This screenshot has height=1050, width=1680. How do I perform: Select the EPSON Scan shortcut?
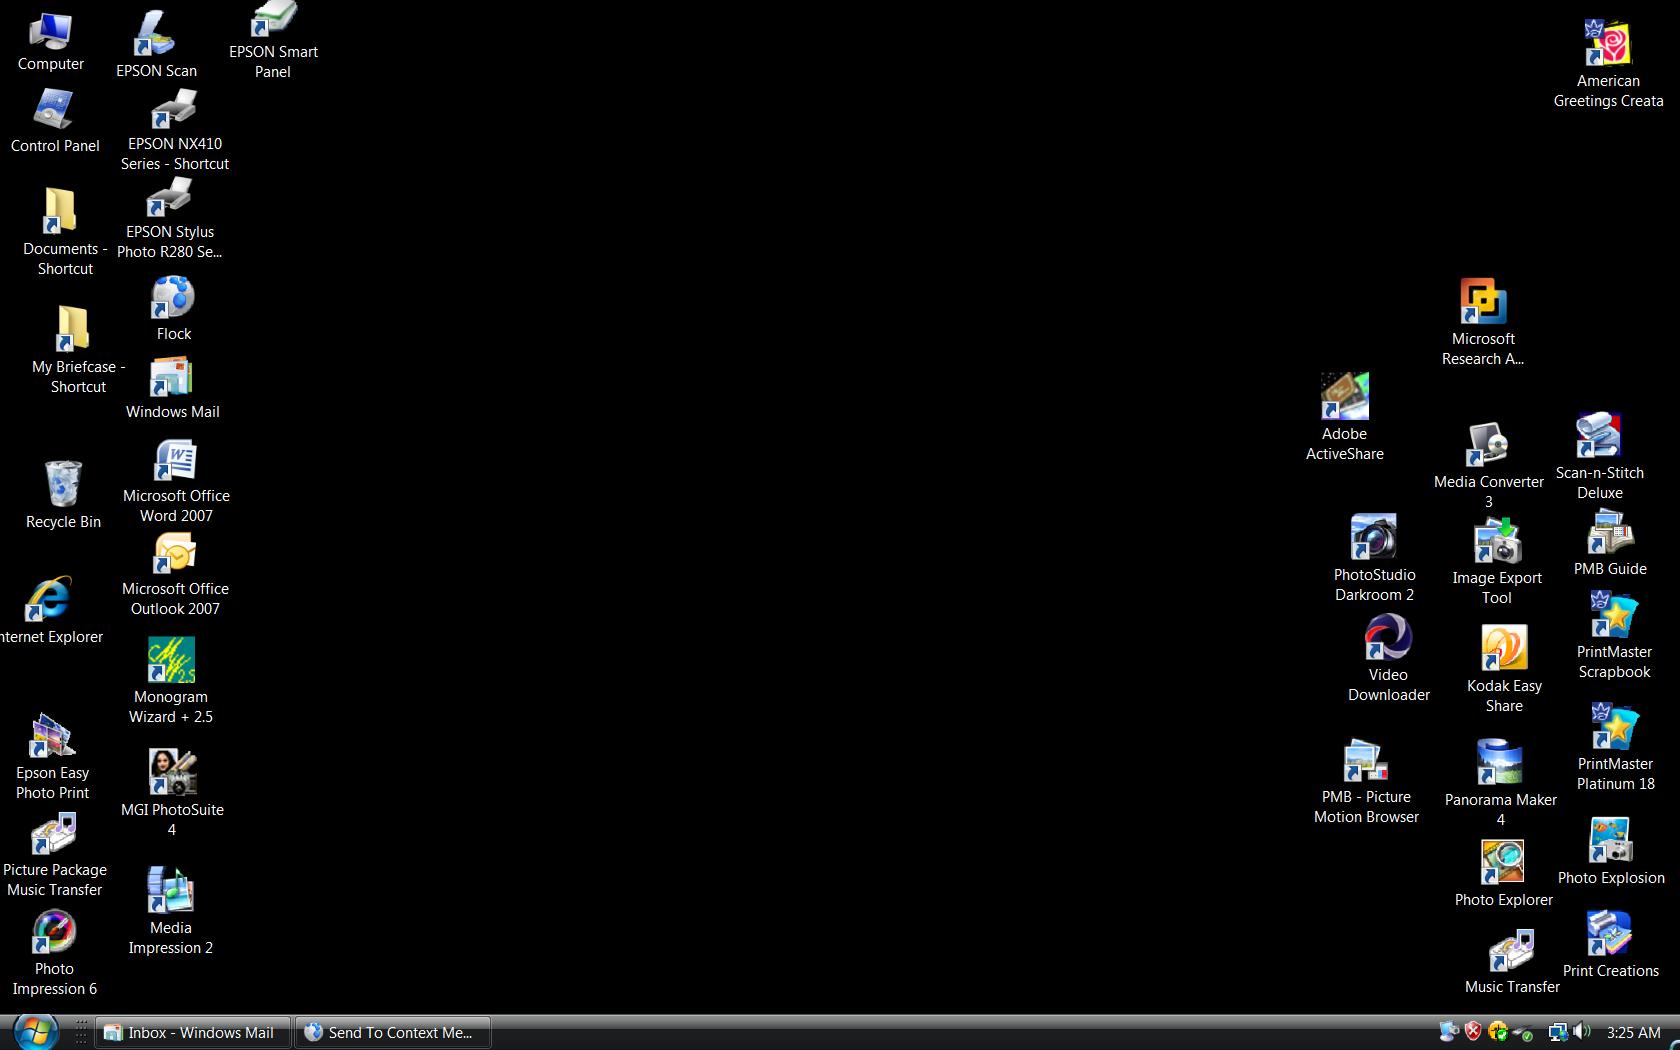tap(155, 36)
